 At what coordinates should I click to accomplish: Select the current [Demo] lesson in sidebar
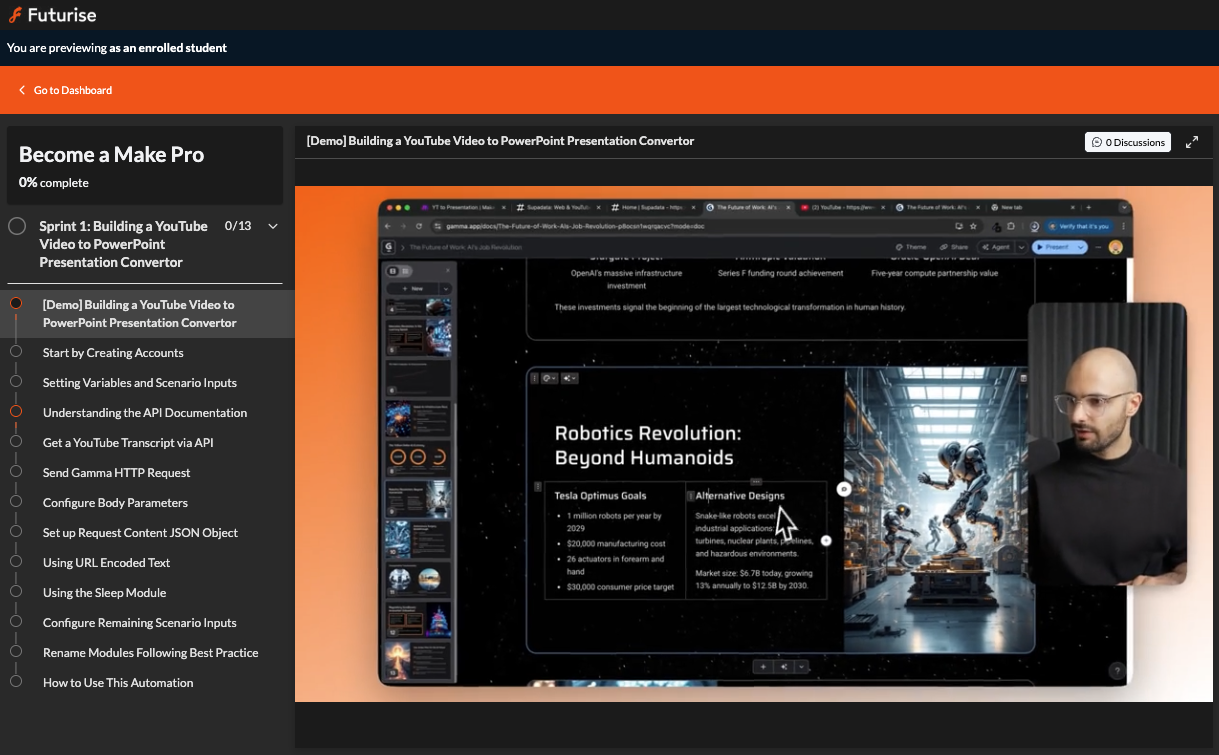(139, 313)
